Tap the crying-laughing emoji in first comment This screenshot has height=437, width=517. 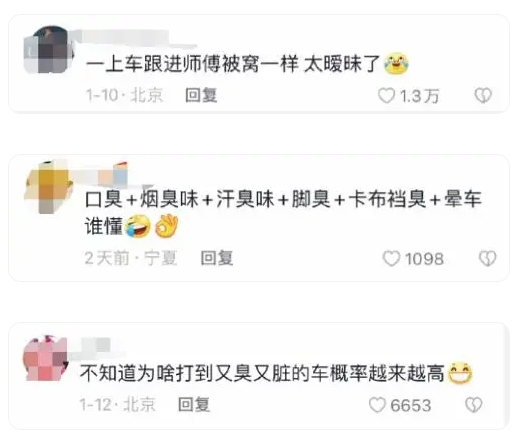pos(396,63)
